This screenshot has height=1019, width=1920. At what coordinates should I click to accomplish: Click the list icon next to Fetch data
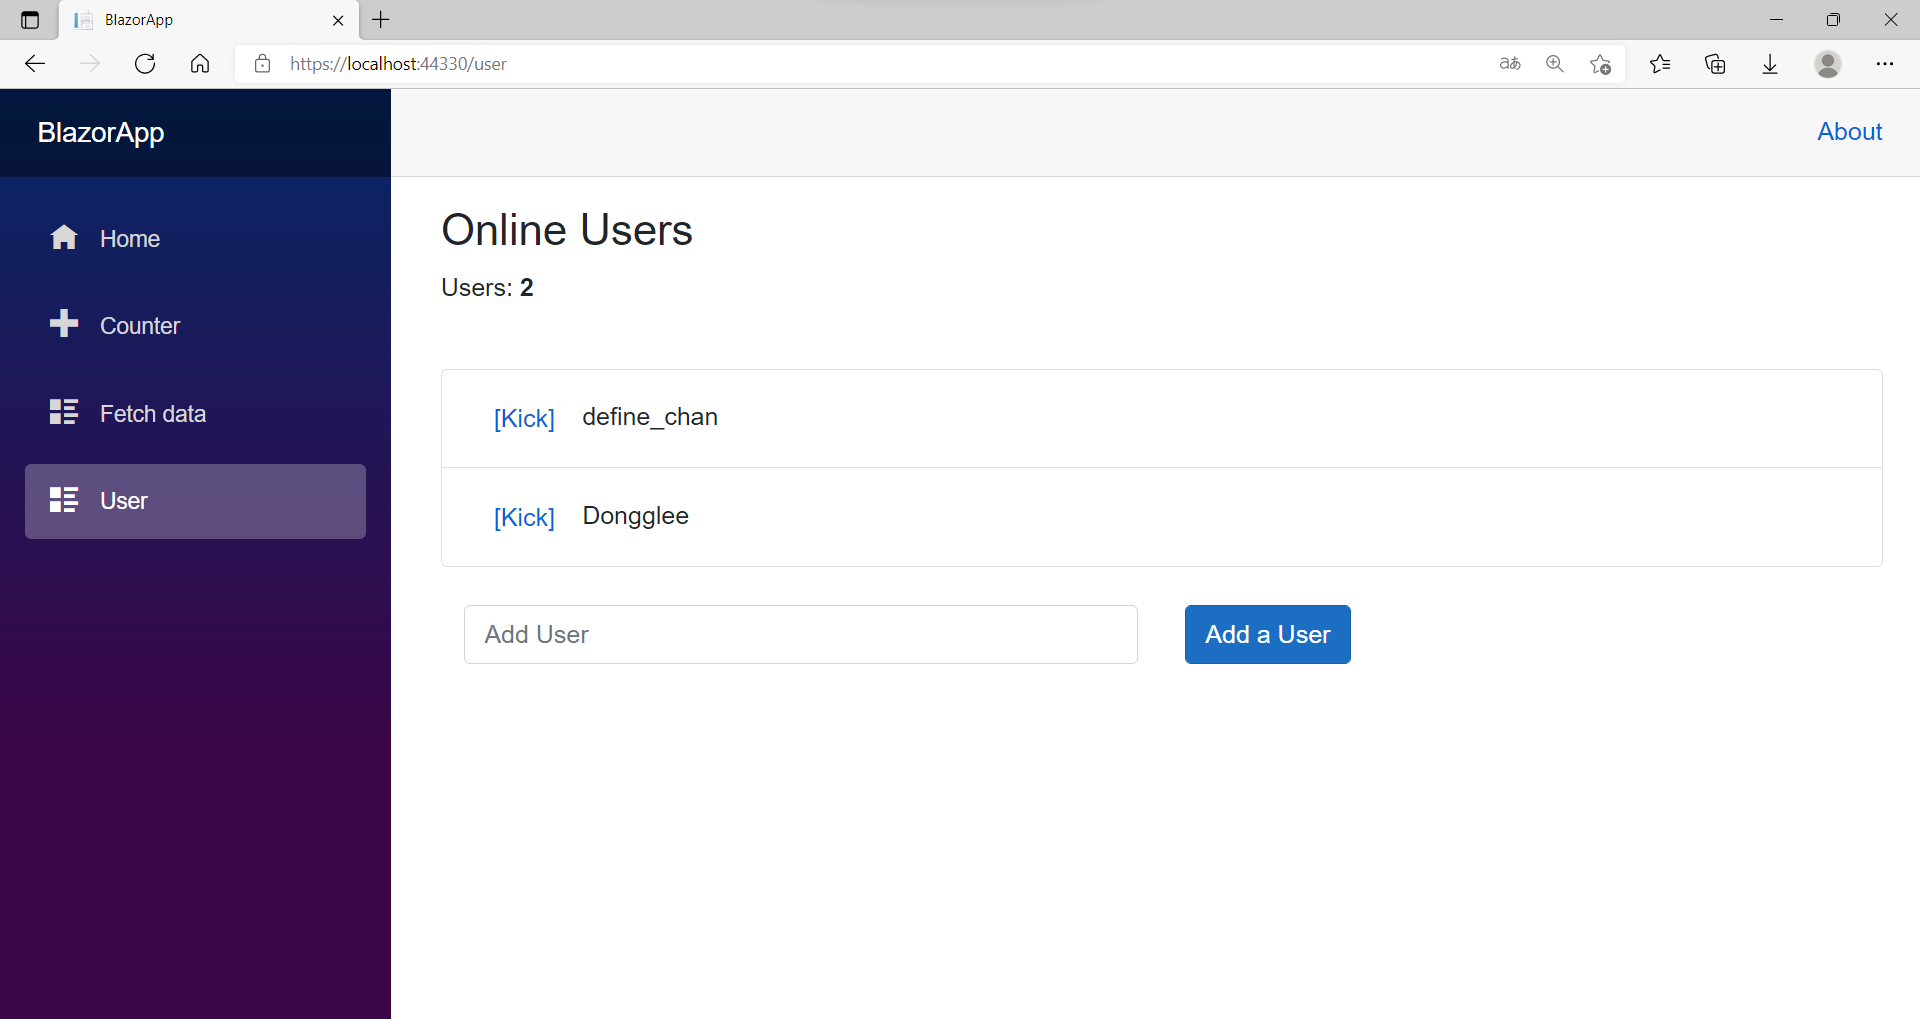tap(64, 412)
